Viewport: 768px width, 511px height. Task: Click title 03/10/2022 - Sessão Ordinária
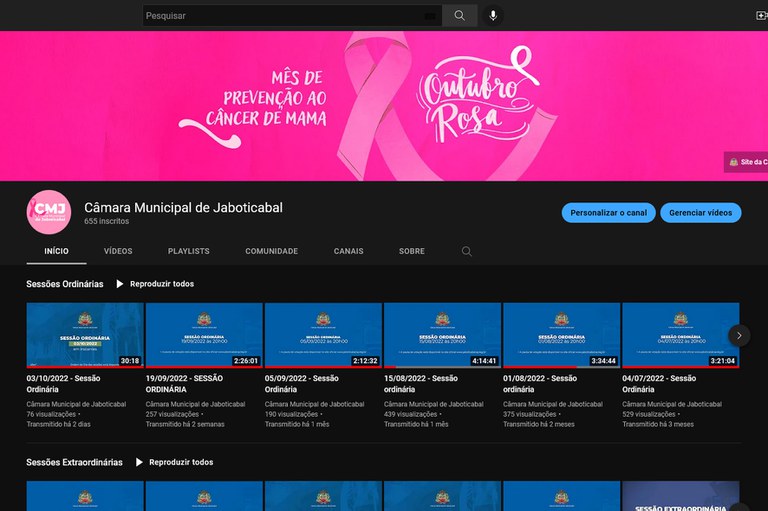[63, 384]
